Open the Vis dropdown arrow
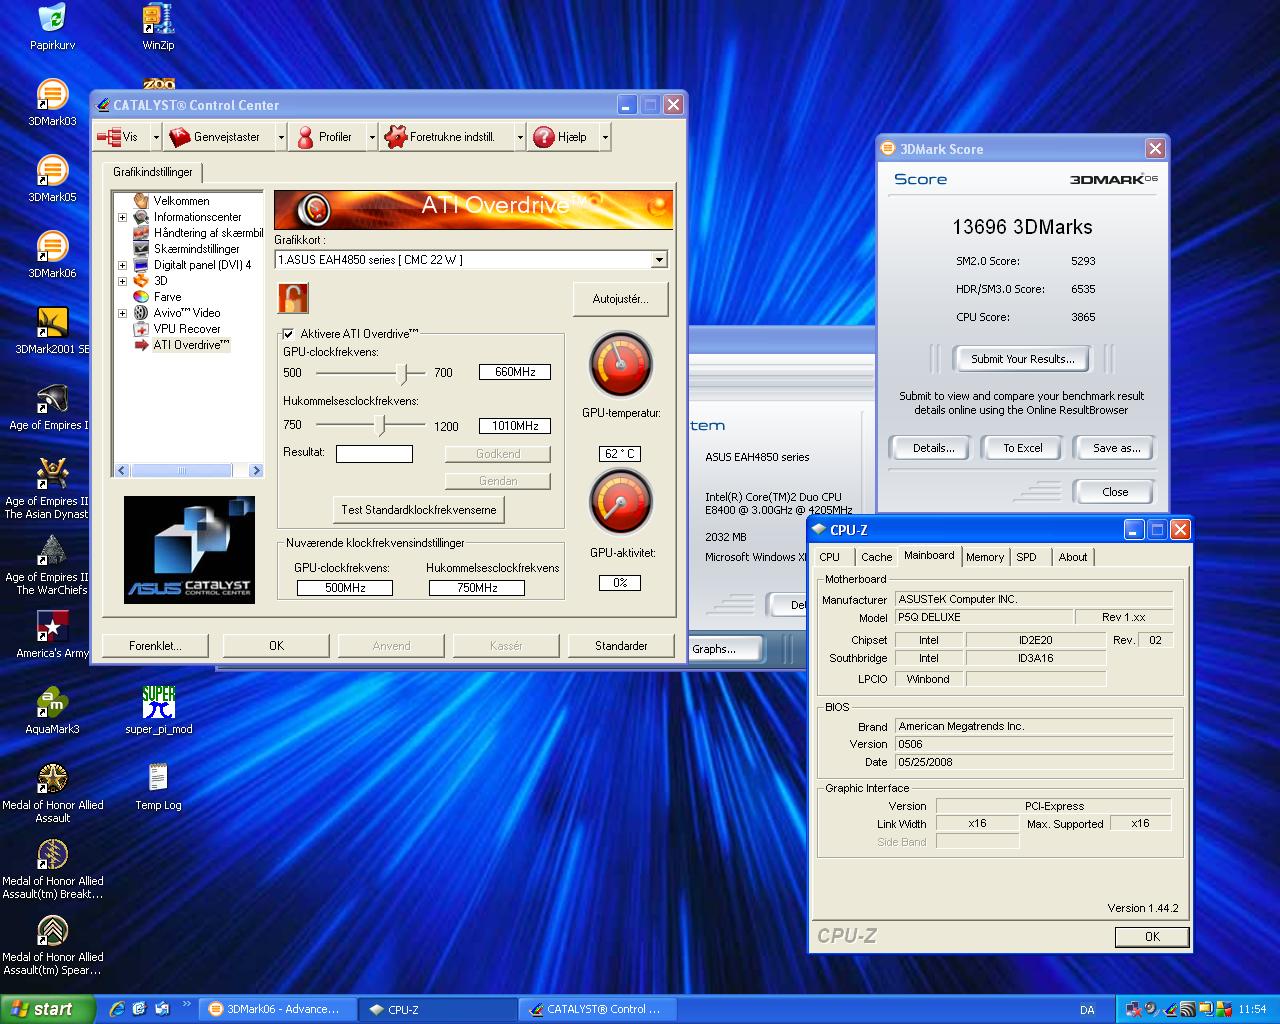1280x1024 pixels. 156,137
